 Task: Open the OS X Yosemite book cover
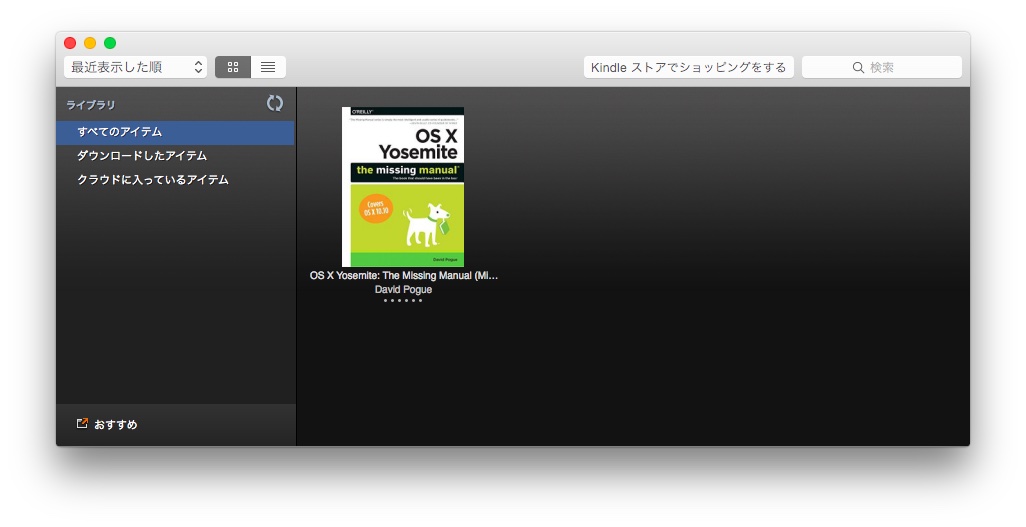pos(403,187)
